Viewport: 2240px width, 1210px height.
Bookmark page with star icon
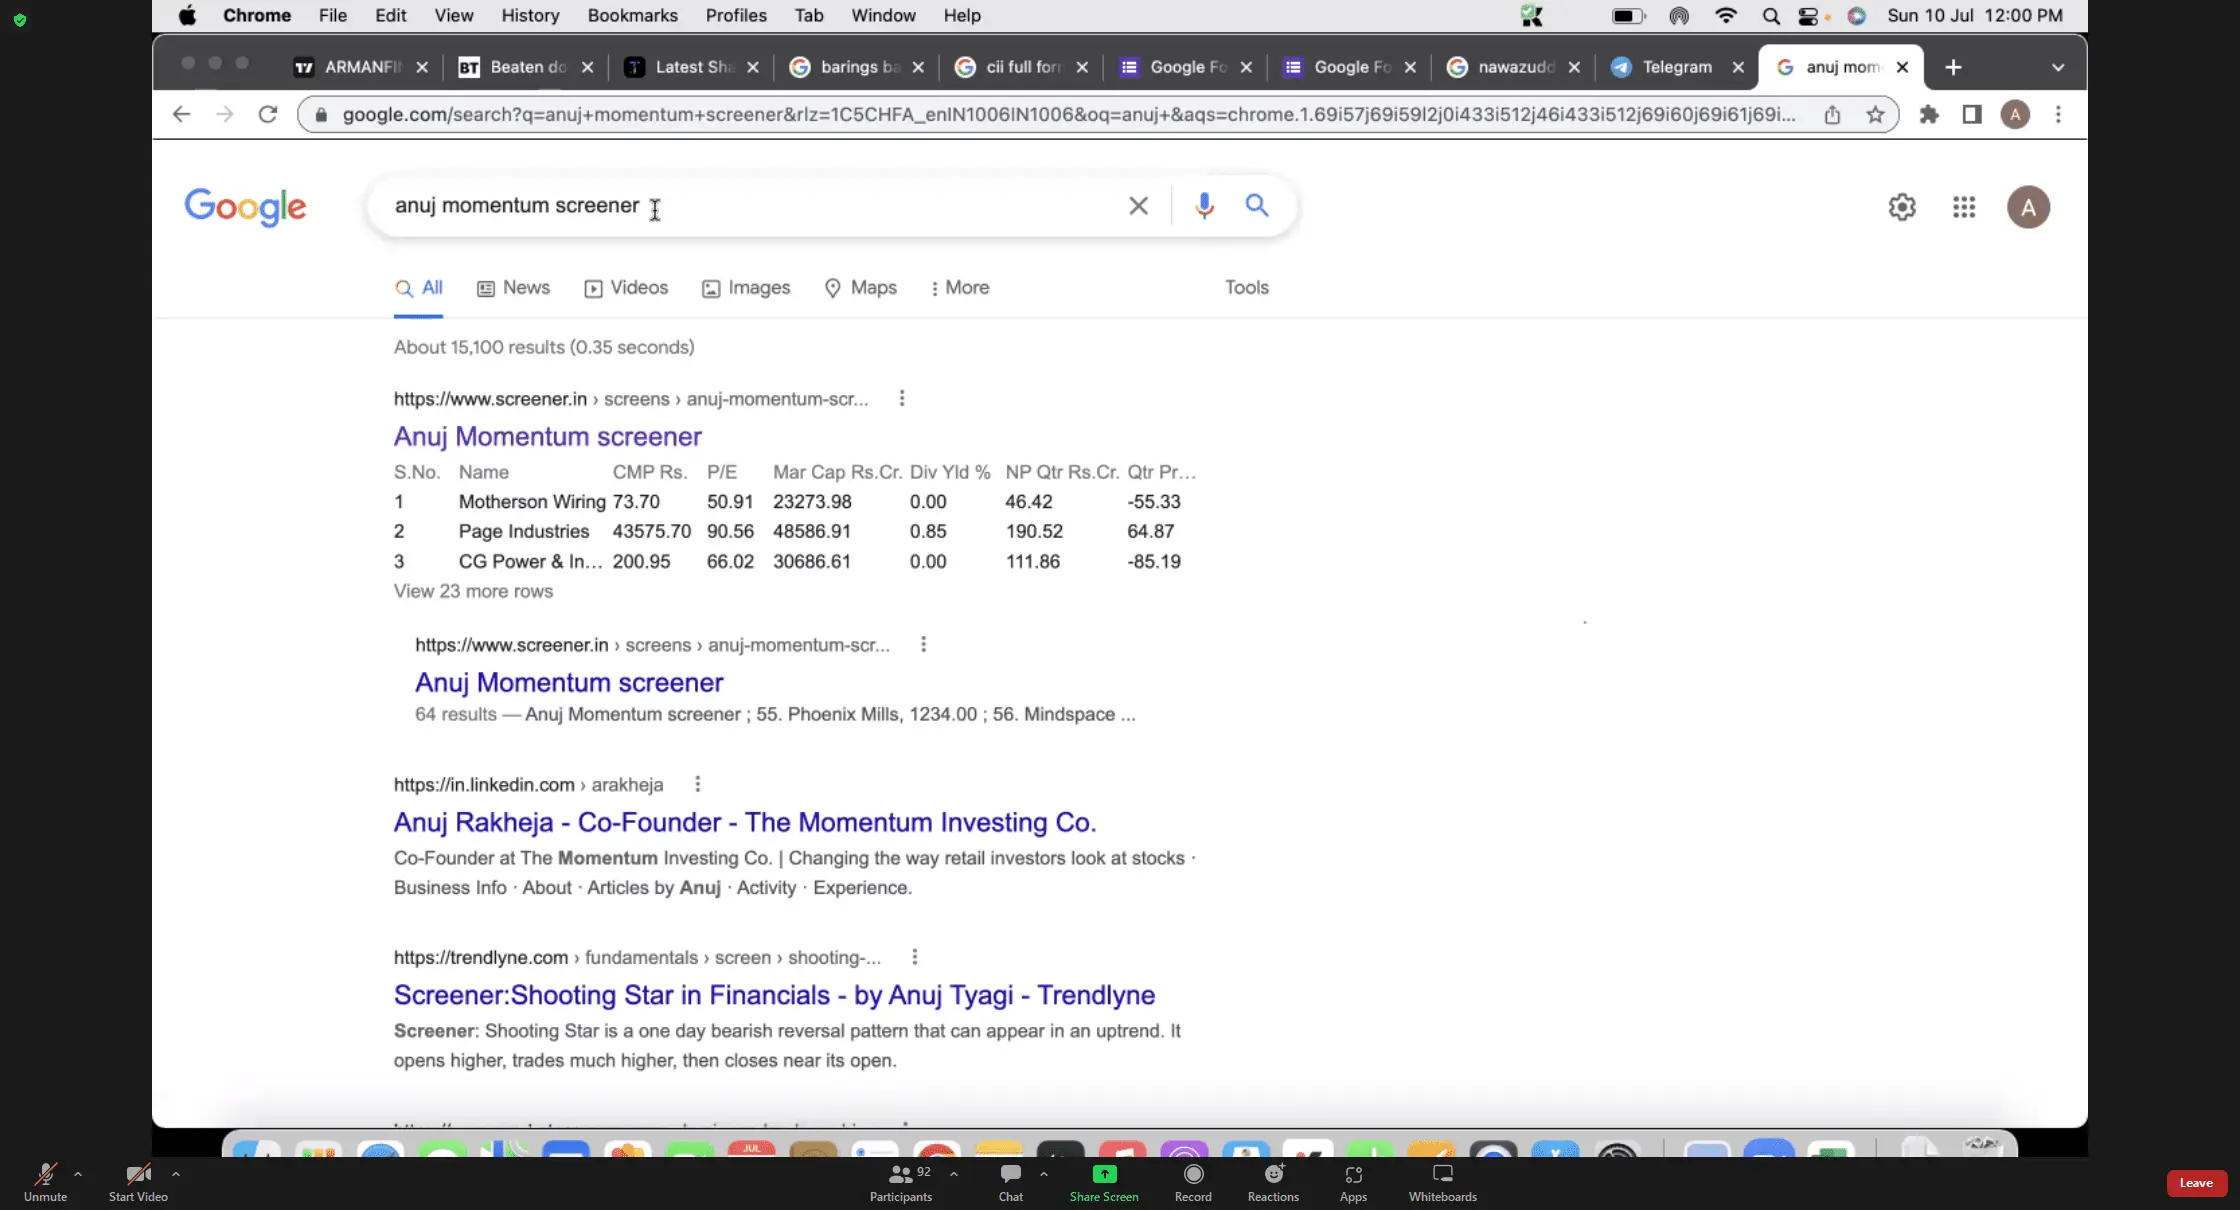click(x=1875, y=115)
